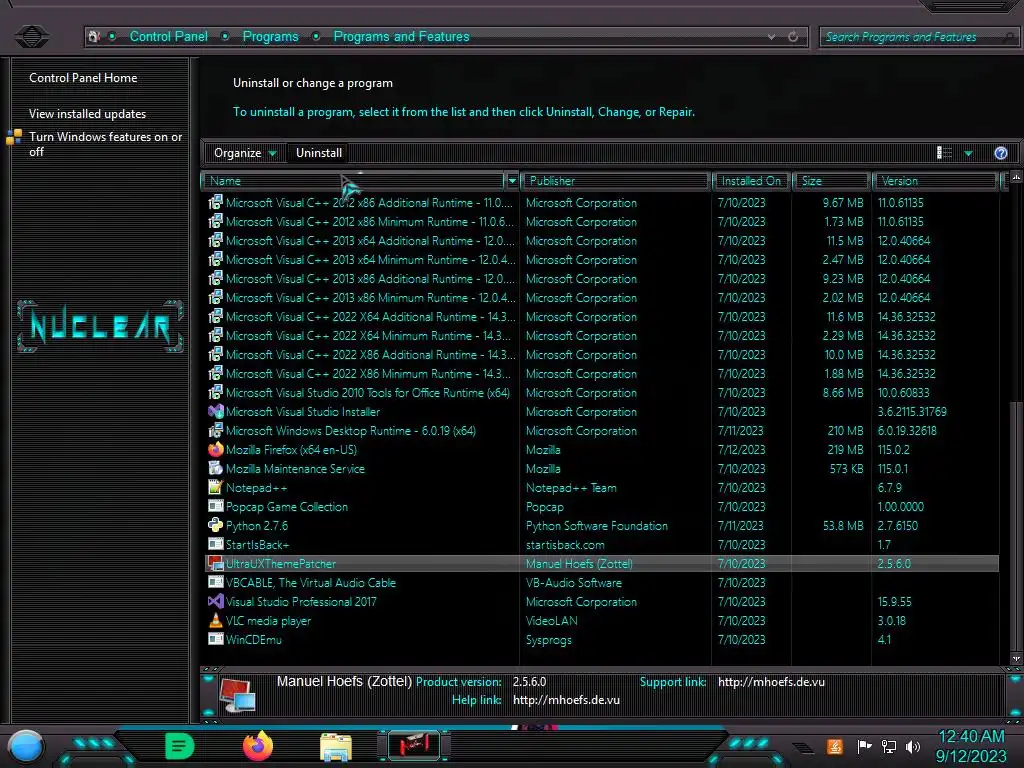Image resolution: width=1024 pixels, height=768 pixels.
Task: Click the Programs breadcrumb
Action: tap(270, 37)
